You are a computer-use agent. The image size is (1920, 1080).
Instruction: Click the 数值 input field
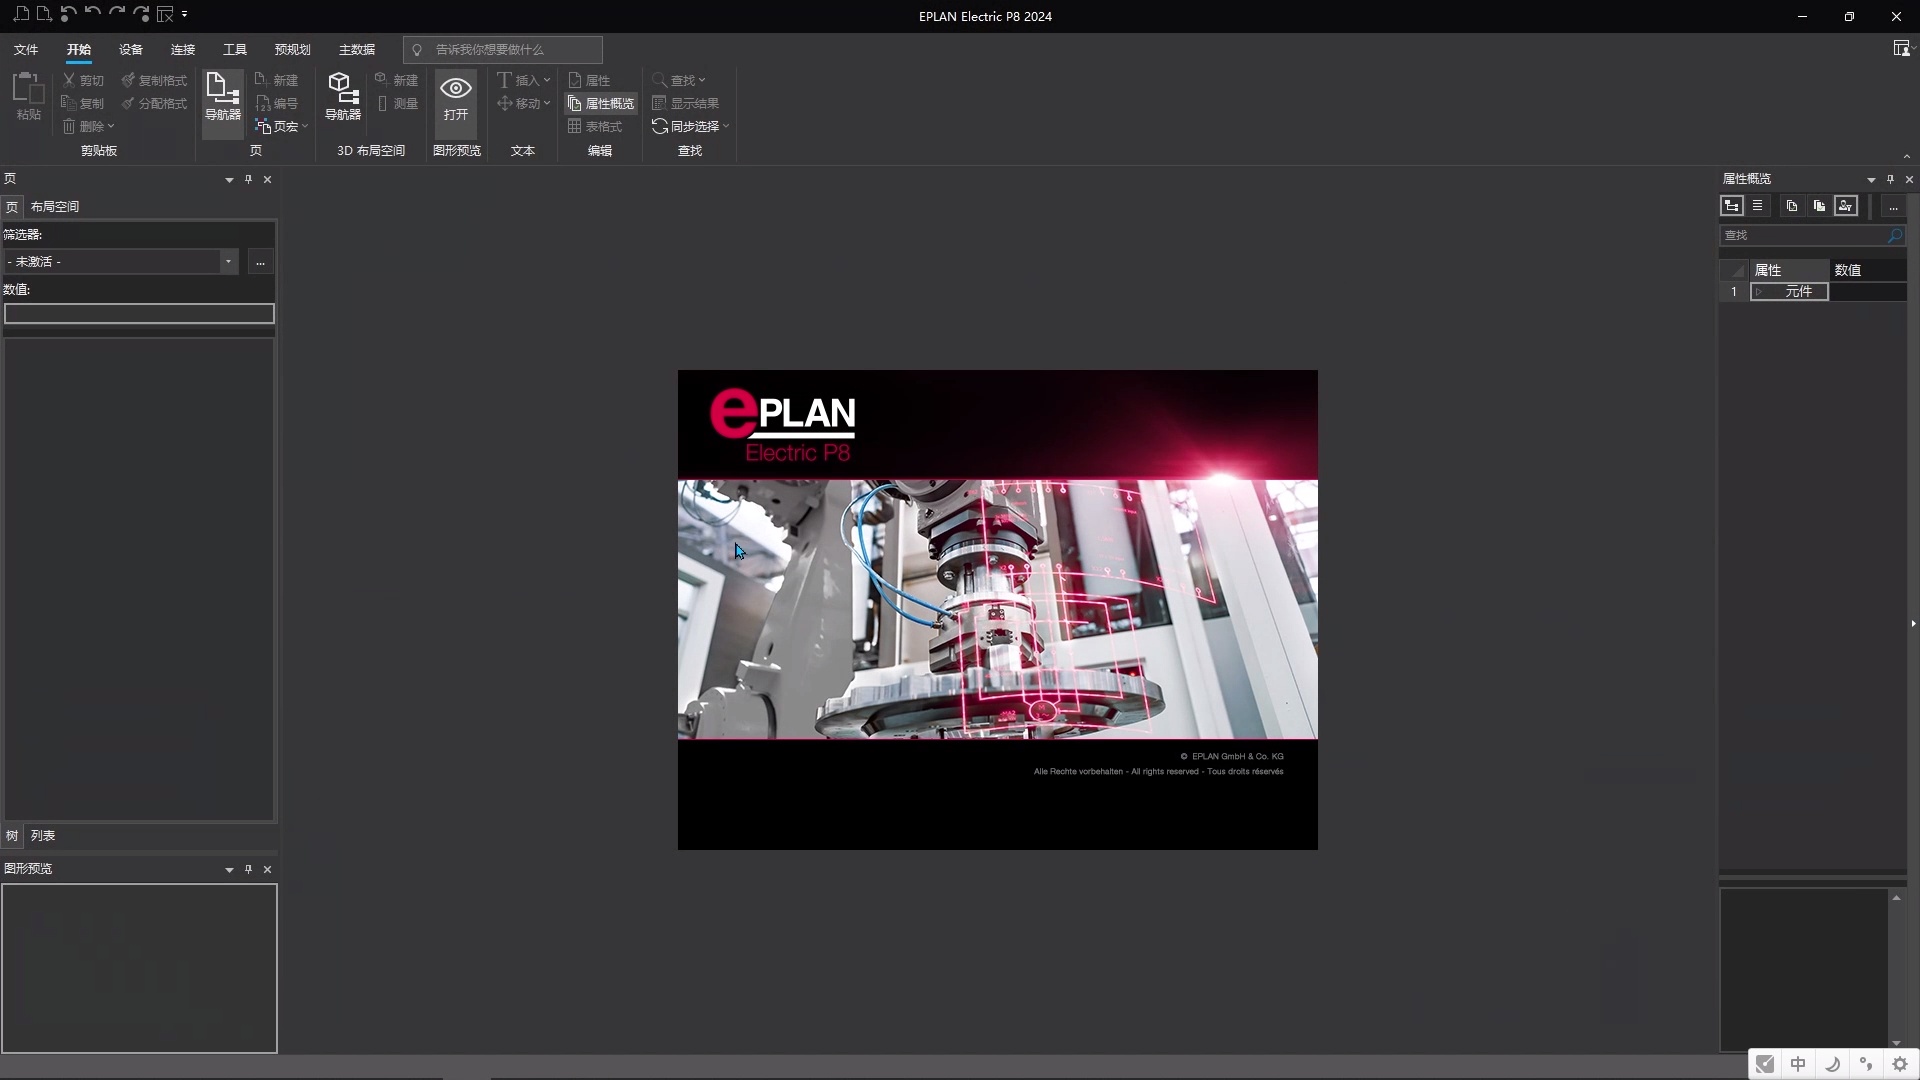139,314
